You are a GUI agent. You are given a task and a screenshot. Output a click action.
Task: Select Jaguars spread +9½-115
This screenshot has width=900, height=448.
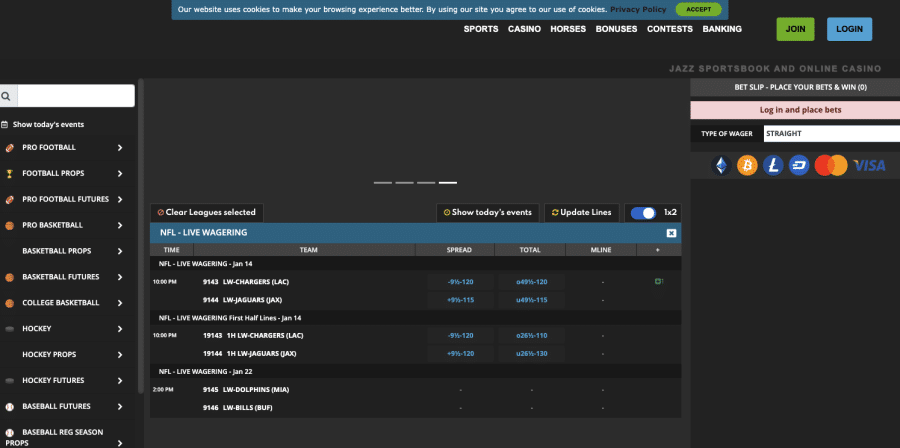[460, 300]
